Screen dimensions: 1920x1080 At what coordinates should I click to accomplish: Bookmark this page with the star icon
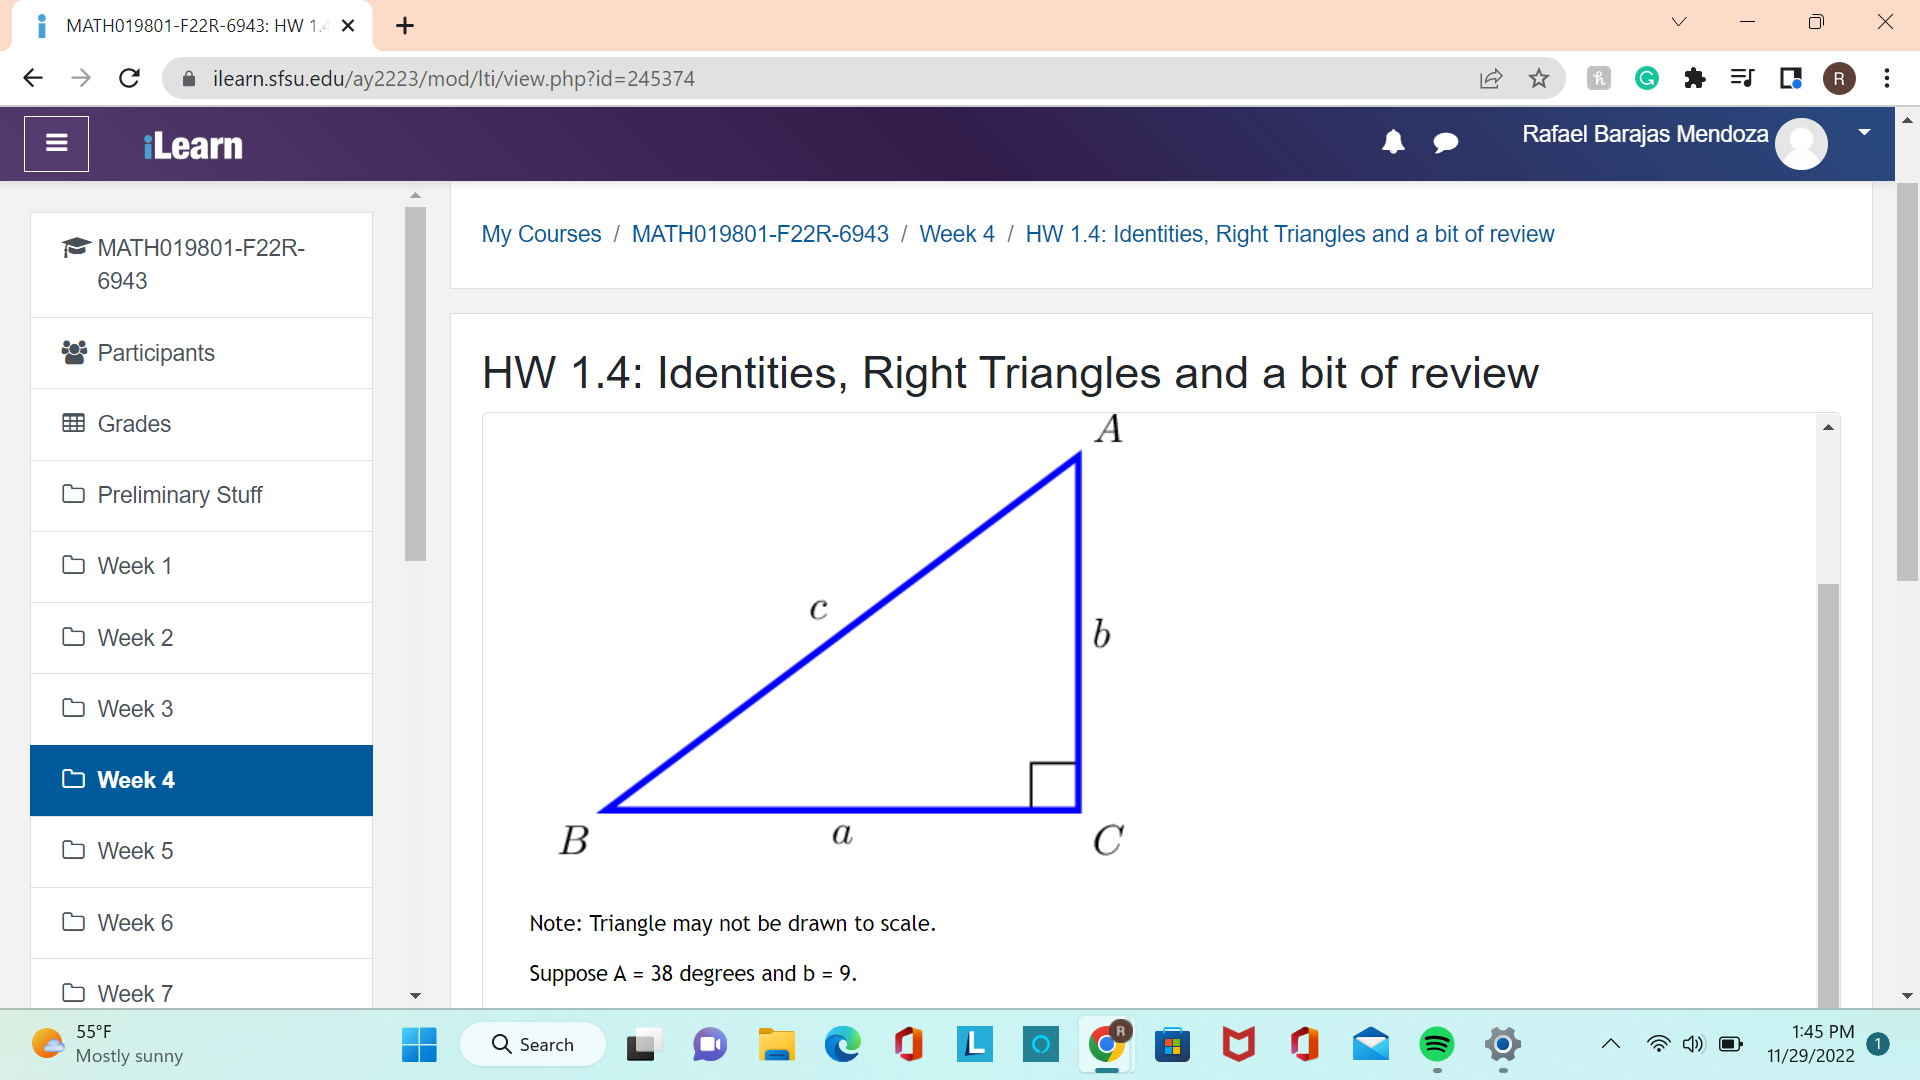pyautogui.click(x=1539, y=78)
